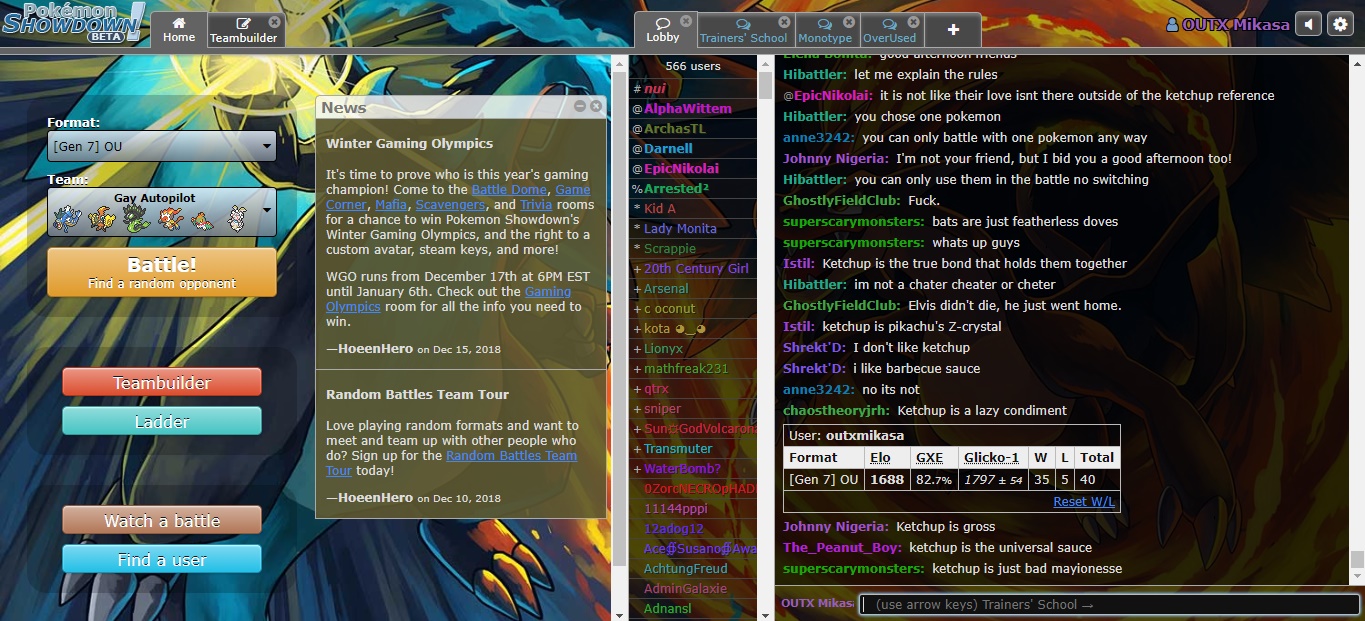Screen dimensions: 1365x621
Task: Click the Battle! find opponent button
Action: tap(162, 272)
